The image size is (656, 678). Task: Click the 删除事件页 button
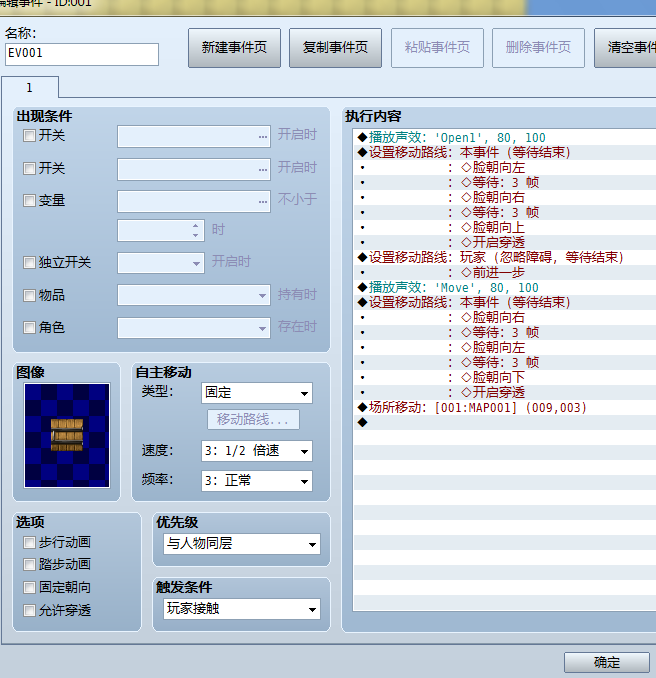tap(538, 48)
